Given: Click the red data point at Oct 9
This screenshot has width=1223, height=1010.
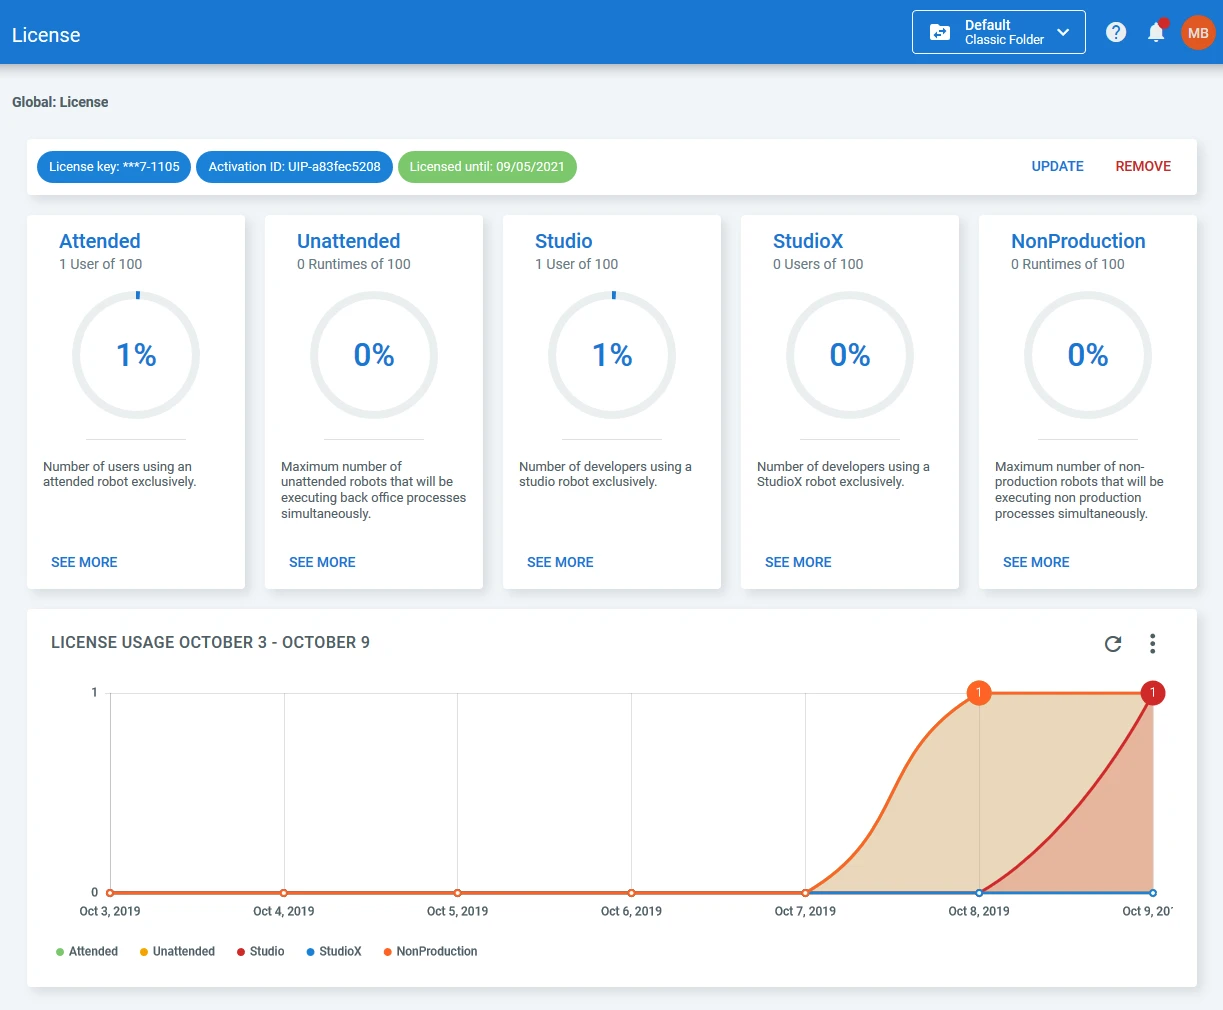Looking at the screenshot, I should (1153, 692).
